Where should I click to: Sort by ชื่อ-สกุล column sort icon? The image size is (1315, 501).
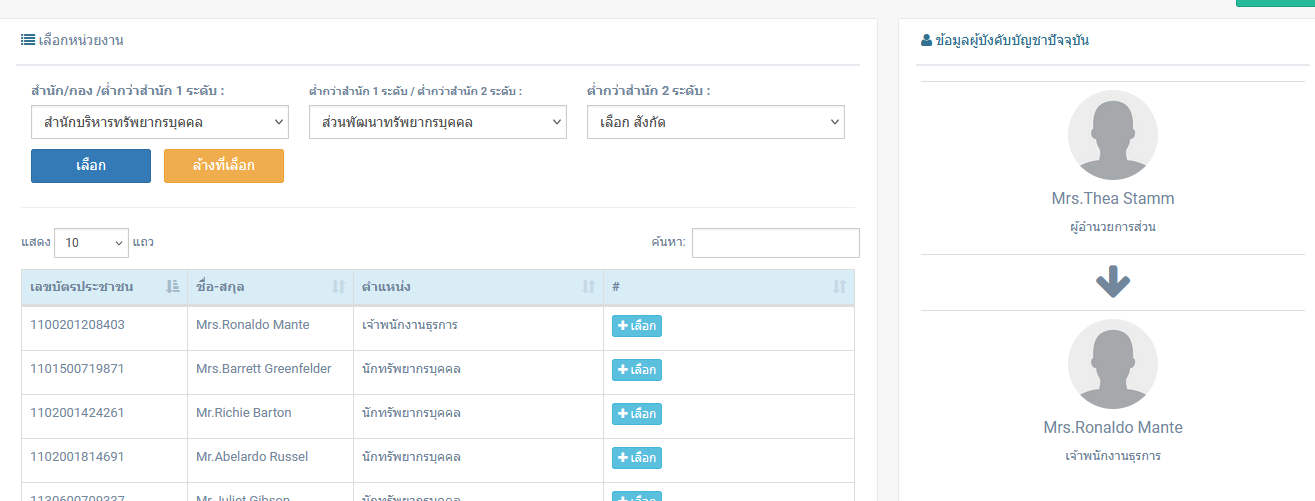[339, 287]
